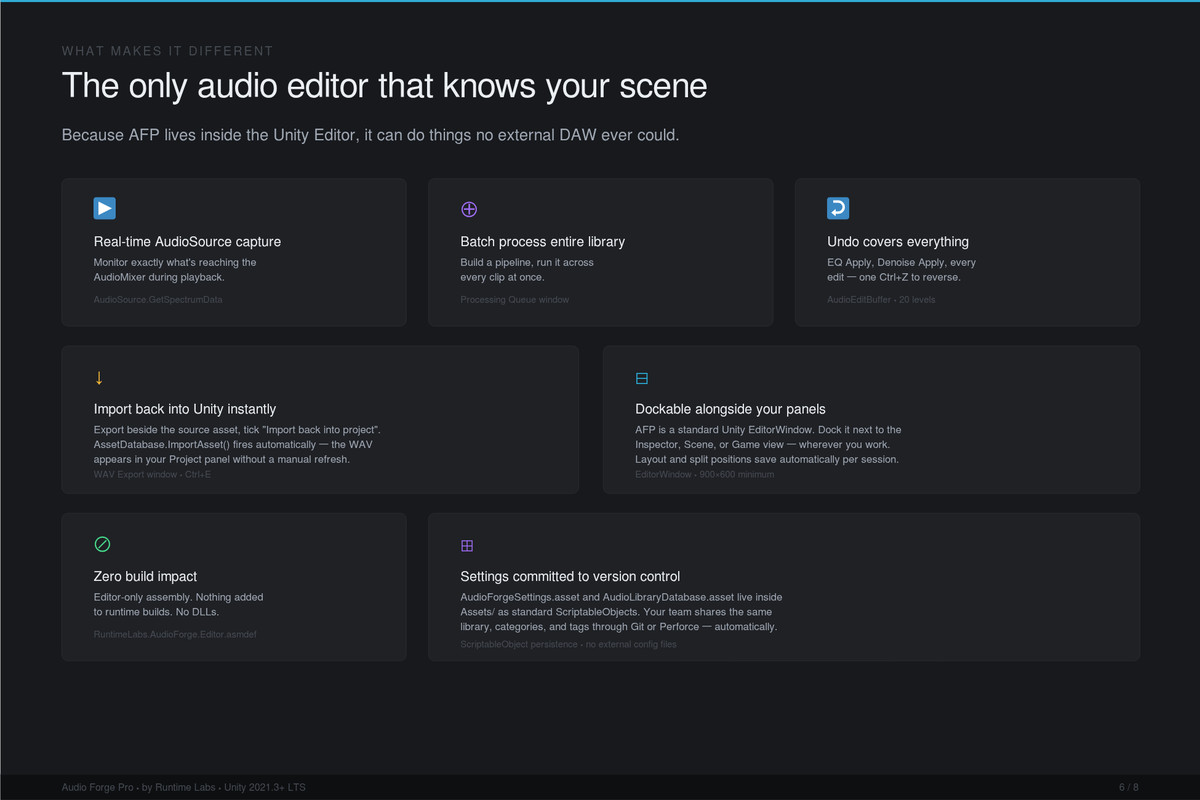This screenshot has height=800, width=1200.
Task: Click the blue play icon for AudioSource capture
Action: click(105, 208)
